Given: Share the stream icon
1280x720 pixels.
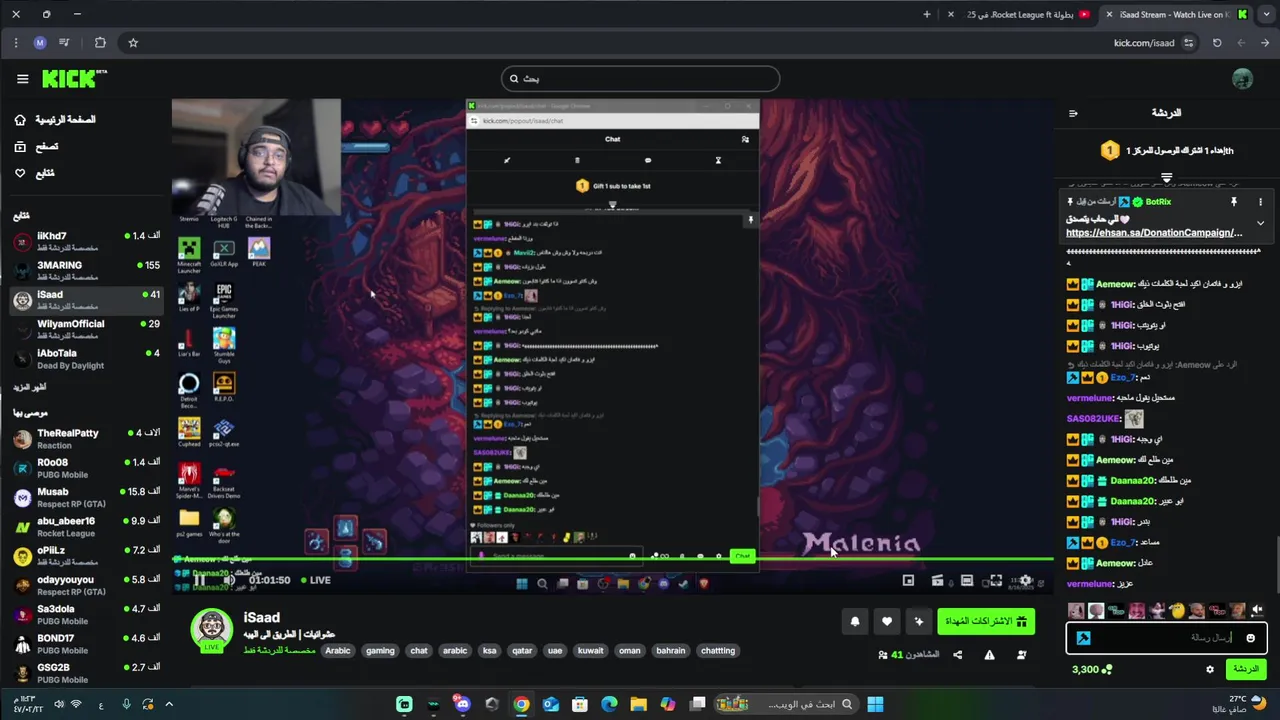Looking at the screenshot, I should (x=957, y=655).
